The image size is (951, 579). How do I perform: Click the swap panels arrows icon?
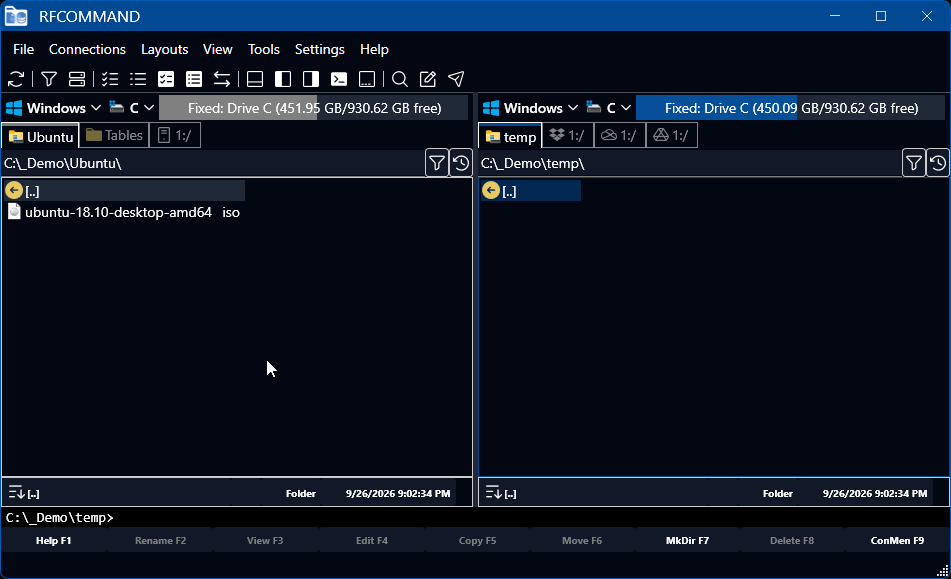222,79
